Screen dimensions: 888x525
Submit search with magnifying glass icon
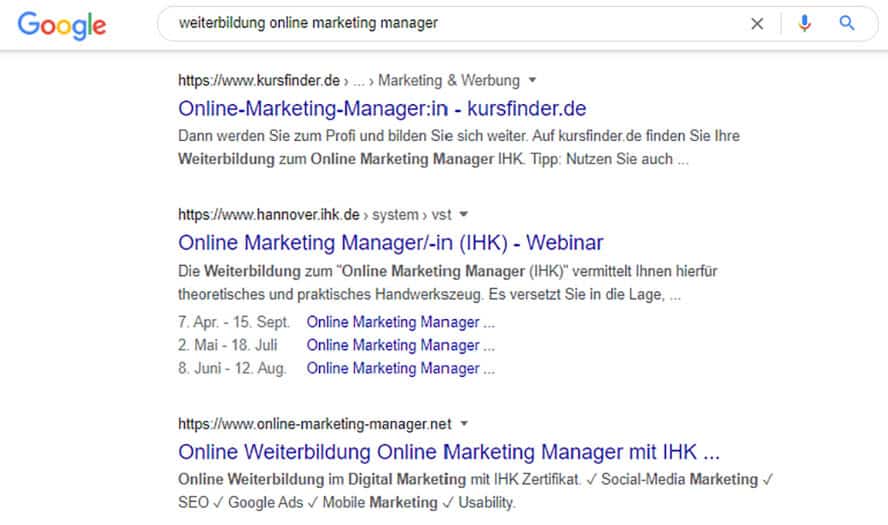coord(847,23)
